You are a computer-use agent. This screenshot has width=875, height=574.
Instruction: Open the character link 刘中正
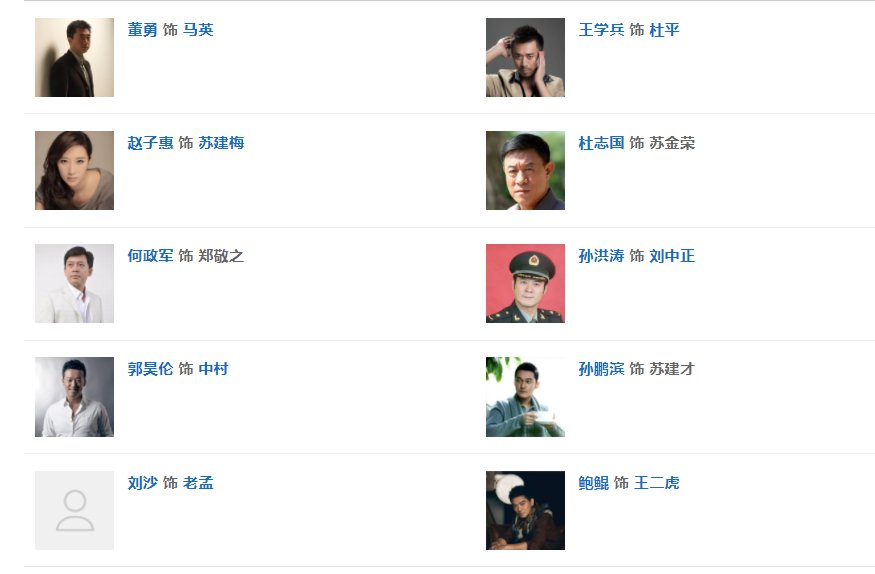pos(672,256)
